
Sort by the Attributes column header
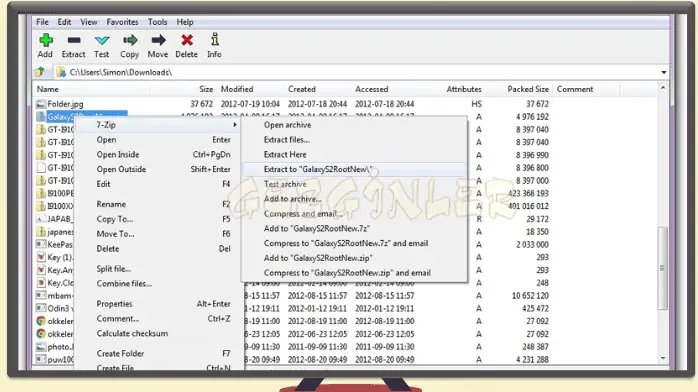coord(464,89)
